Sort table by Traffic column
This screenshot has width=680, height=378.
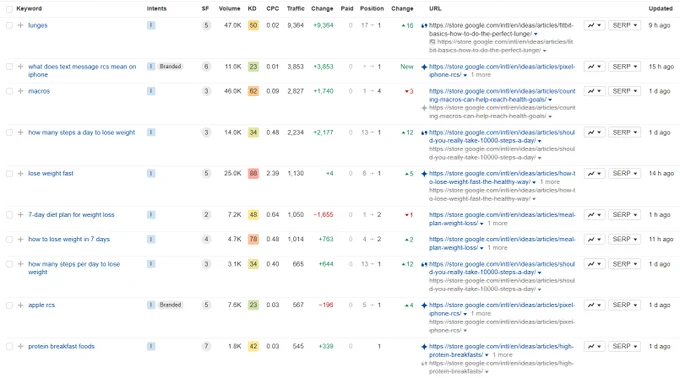pyautogui.click(x=295, y=9)
